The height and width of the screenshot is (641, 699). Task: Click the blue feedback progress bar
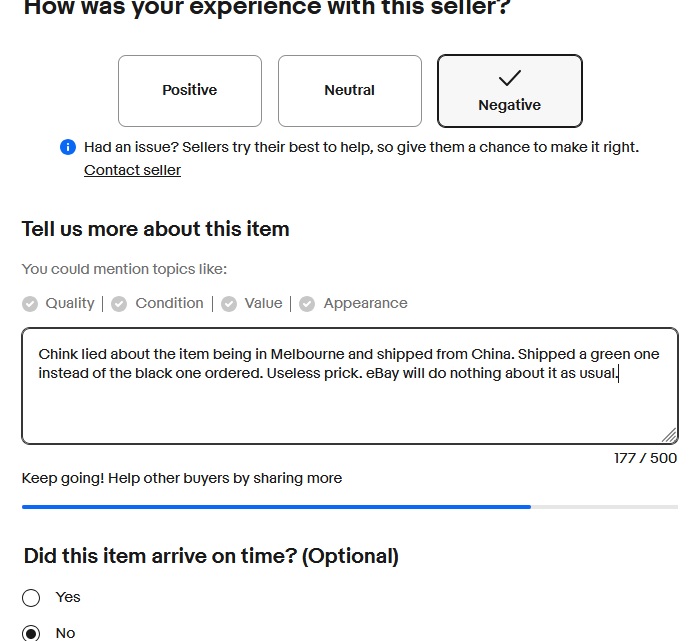pos(276,507)
